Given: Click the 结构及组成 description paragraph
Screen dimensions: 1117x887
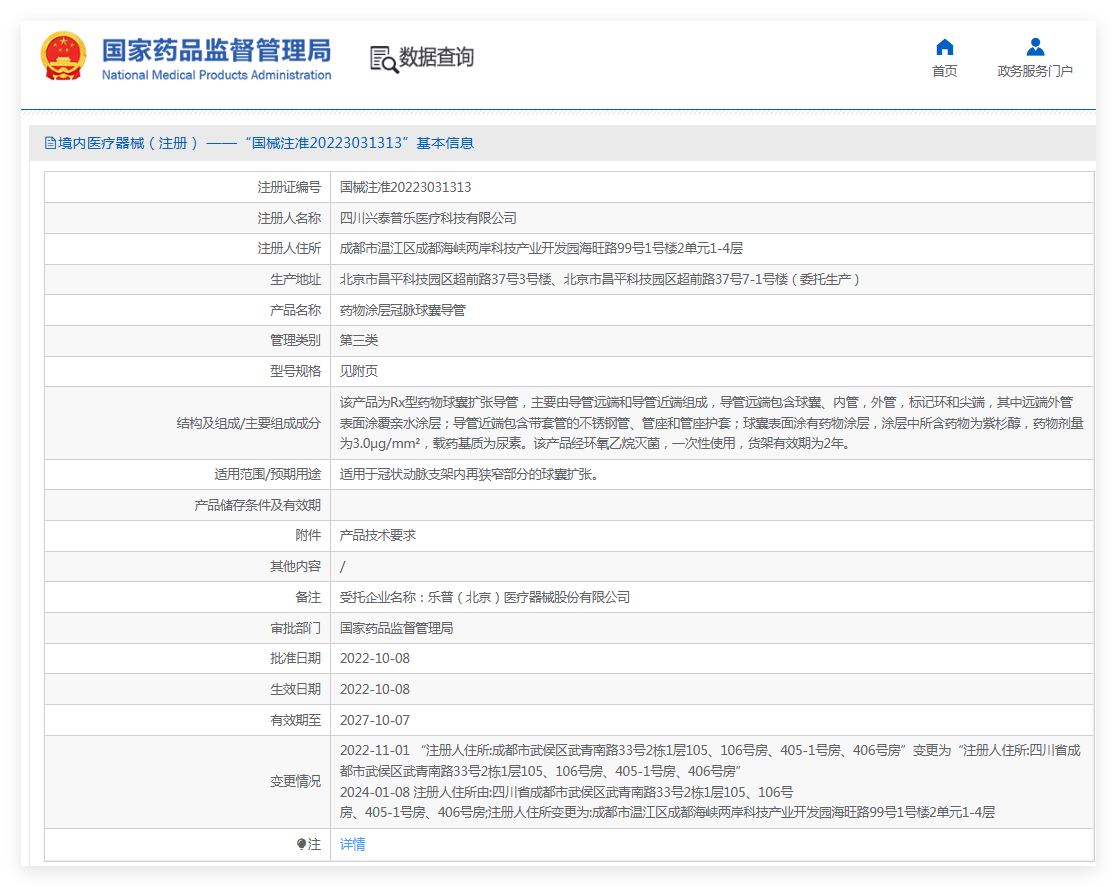Looking at the screenshot, I should pyautogui.click(x=712, y=423).
